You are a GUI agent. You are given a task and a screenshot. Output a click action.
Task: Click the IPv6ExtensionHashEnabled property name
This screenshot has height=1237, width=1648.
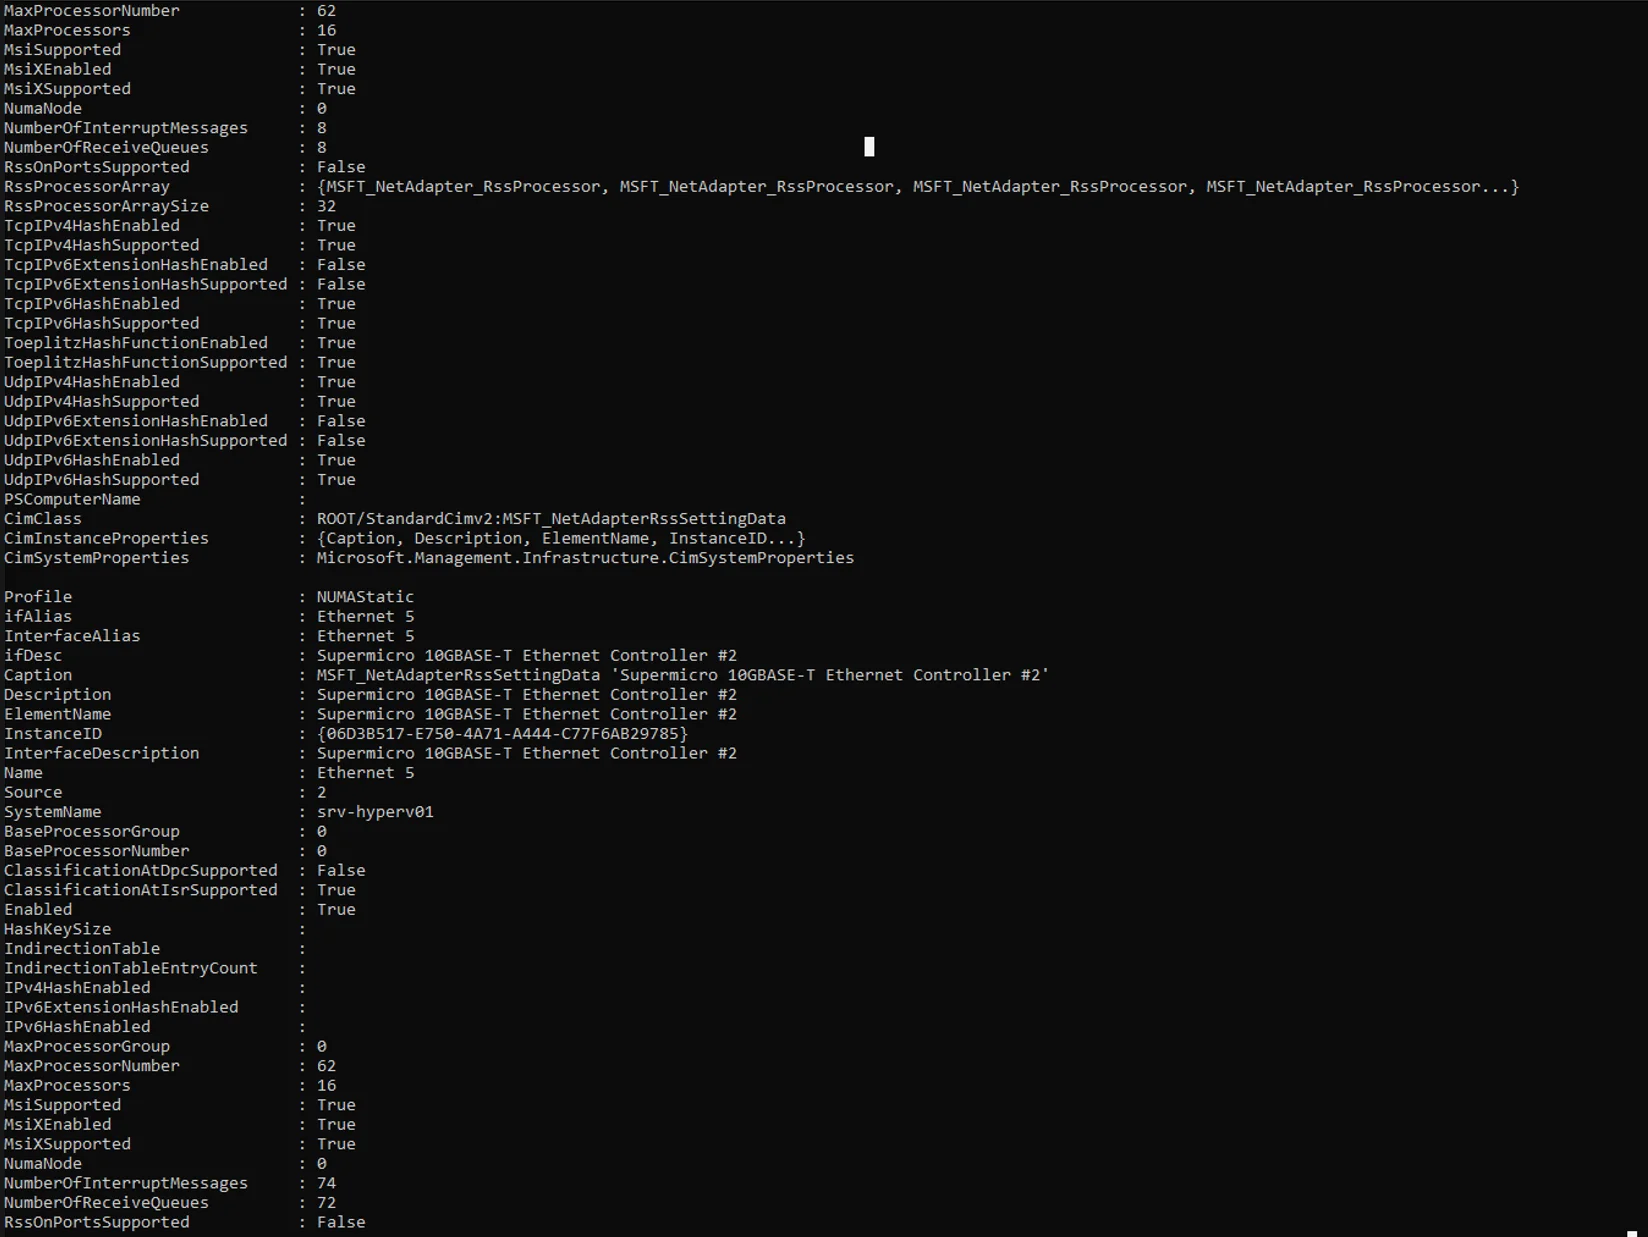point(121,1007)
